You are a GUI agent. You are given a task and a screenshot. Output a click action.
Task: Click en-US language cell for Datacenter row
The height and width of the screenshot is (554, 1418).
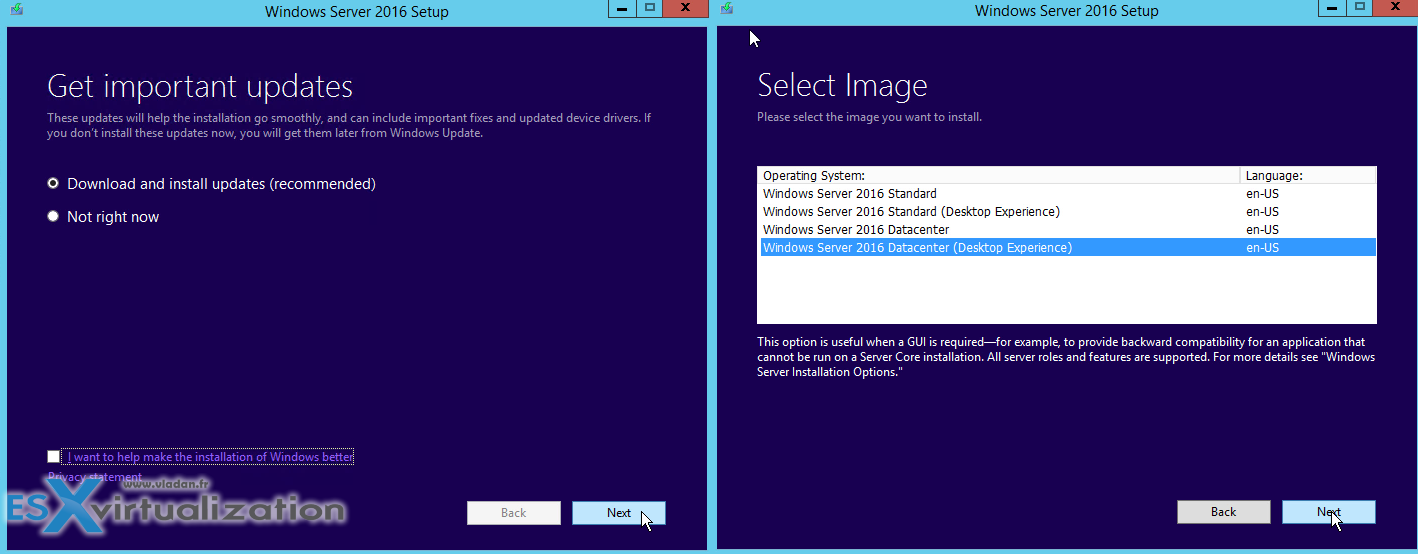pos(1262,230)
